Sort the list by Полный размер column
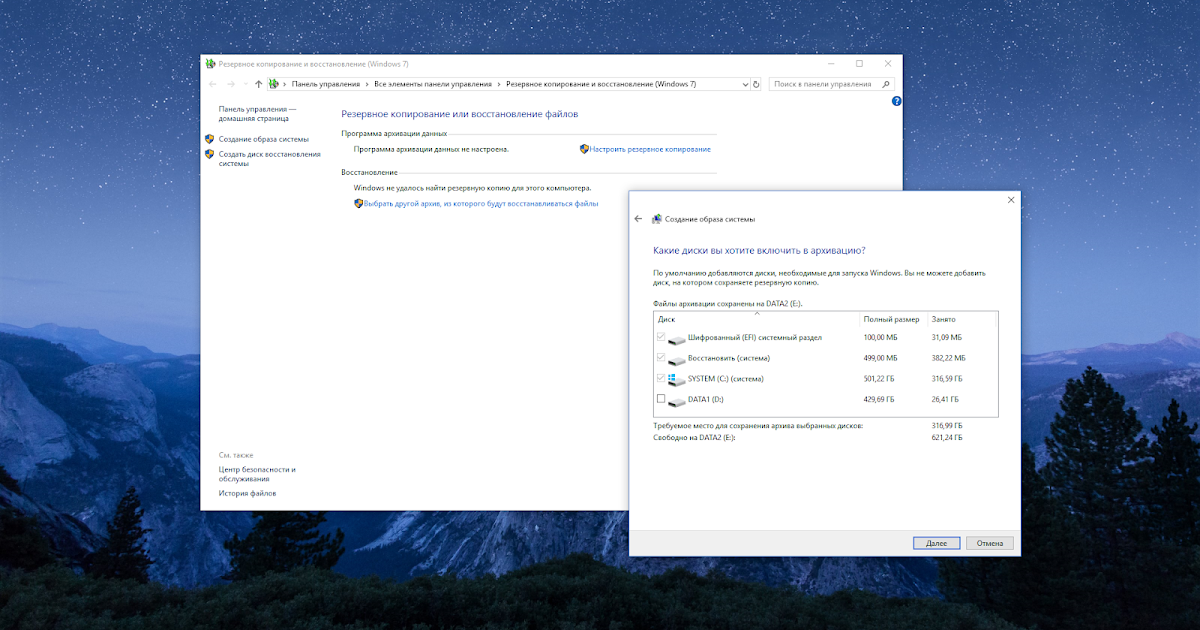The image size is (1200, 630). tap(893, 319)
